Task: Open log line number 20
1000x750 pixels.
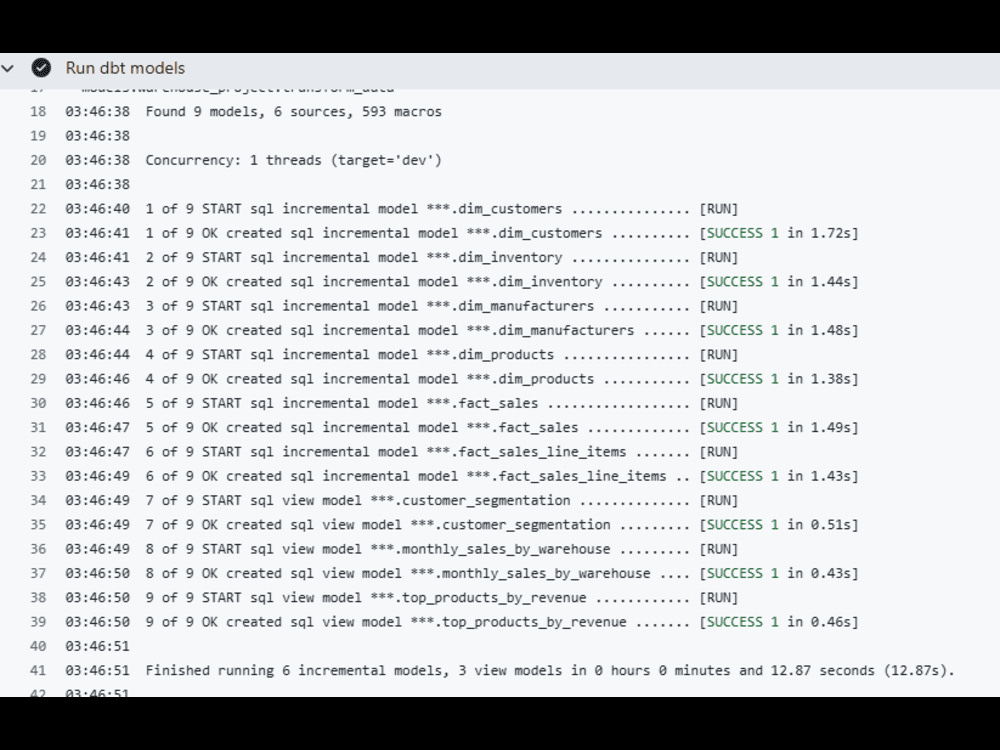Action: tap(38, 160)
